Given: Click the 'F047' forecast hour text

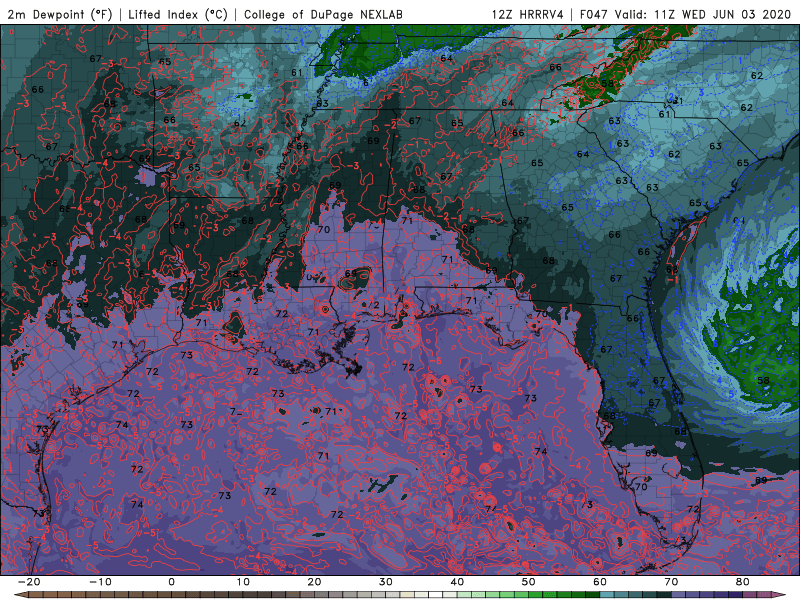Looking at the screenshot, I should (595, 14).
